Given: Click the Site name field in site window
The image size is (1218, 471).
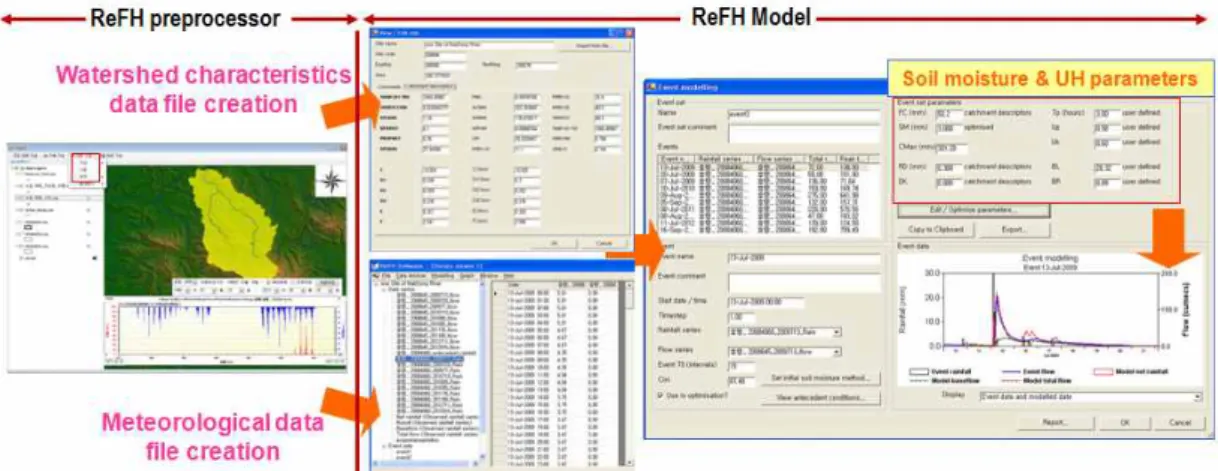Looking at the screenshot, I should (x=488, y=44).
